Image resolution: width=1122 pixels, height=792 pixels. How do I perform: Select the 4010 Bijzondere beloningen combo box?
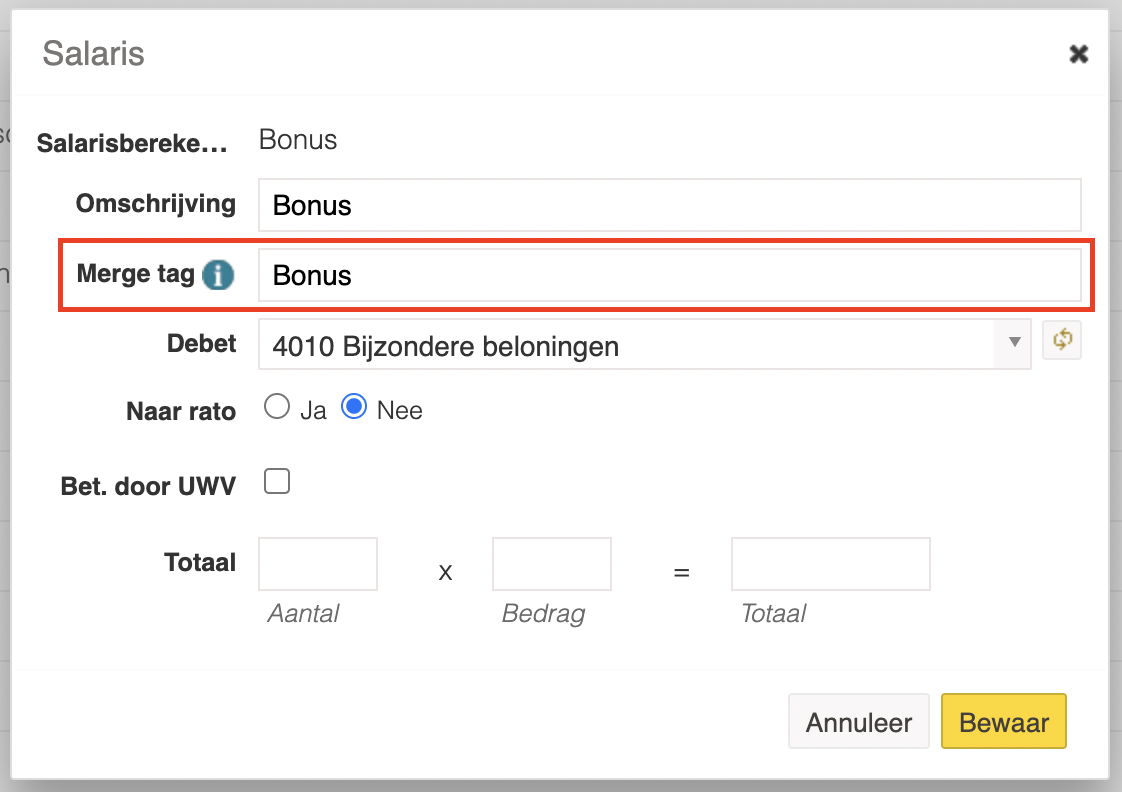coord(644,345)
